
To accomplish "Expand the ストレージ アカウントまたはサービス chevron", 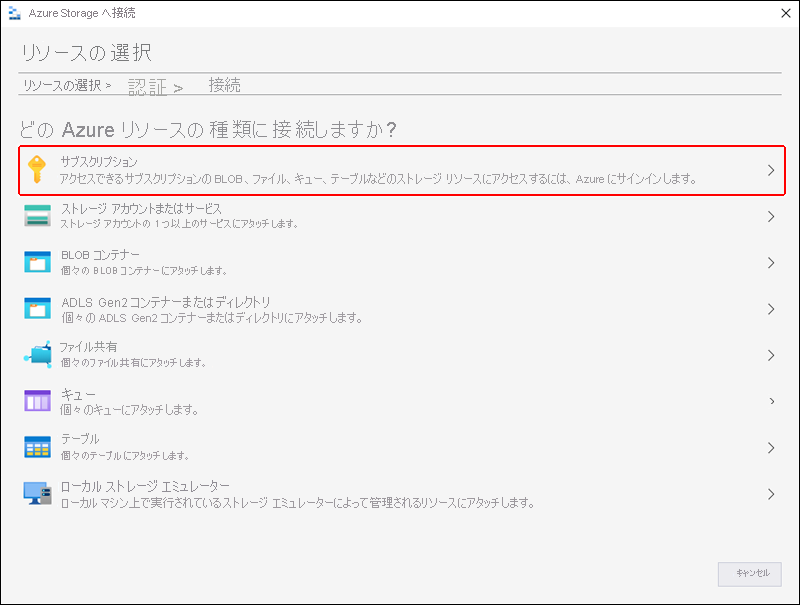I will click(x=771, y=216).
